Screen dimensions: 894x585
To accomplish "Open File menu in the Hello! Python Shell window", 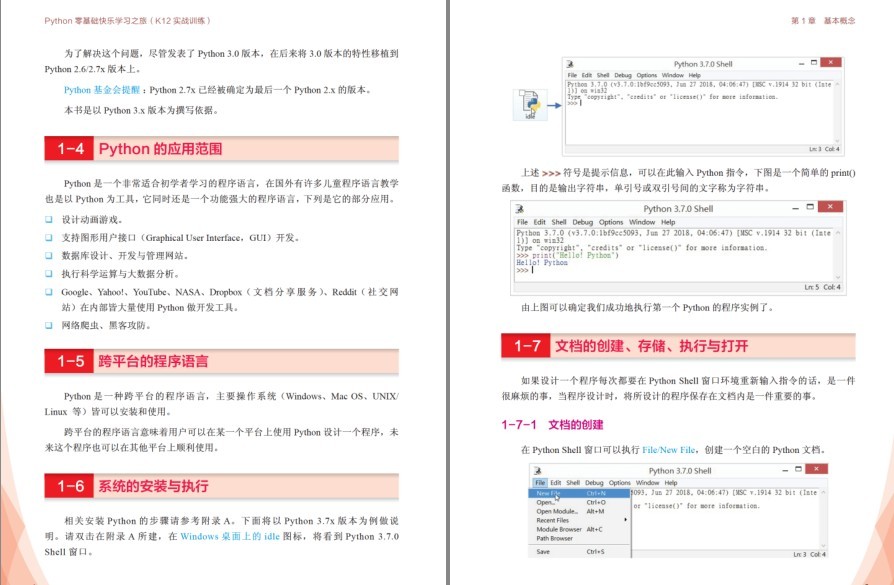I will (522, 222).
